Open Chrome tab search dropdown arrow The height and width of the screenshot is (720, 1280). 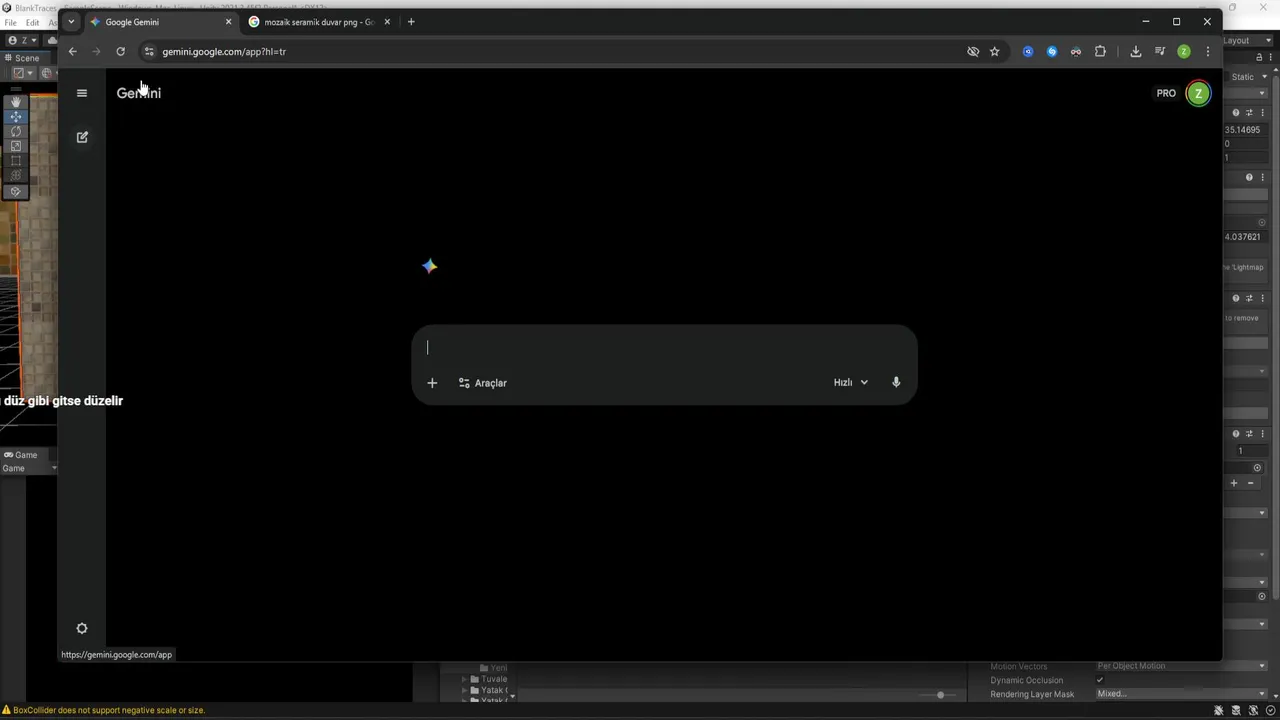70,21
